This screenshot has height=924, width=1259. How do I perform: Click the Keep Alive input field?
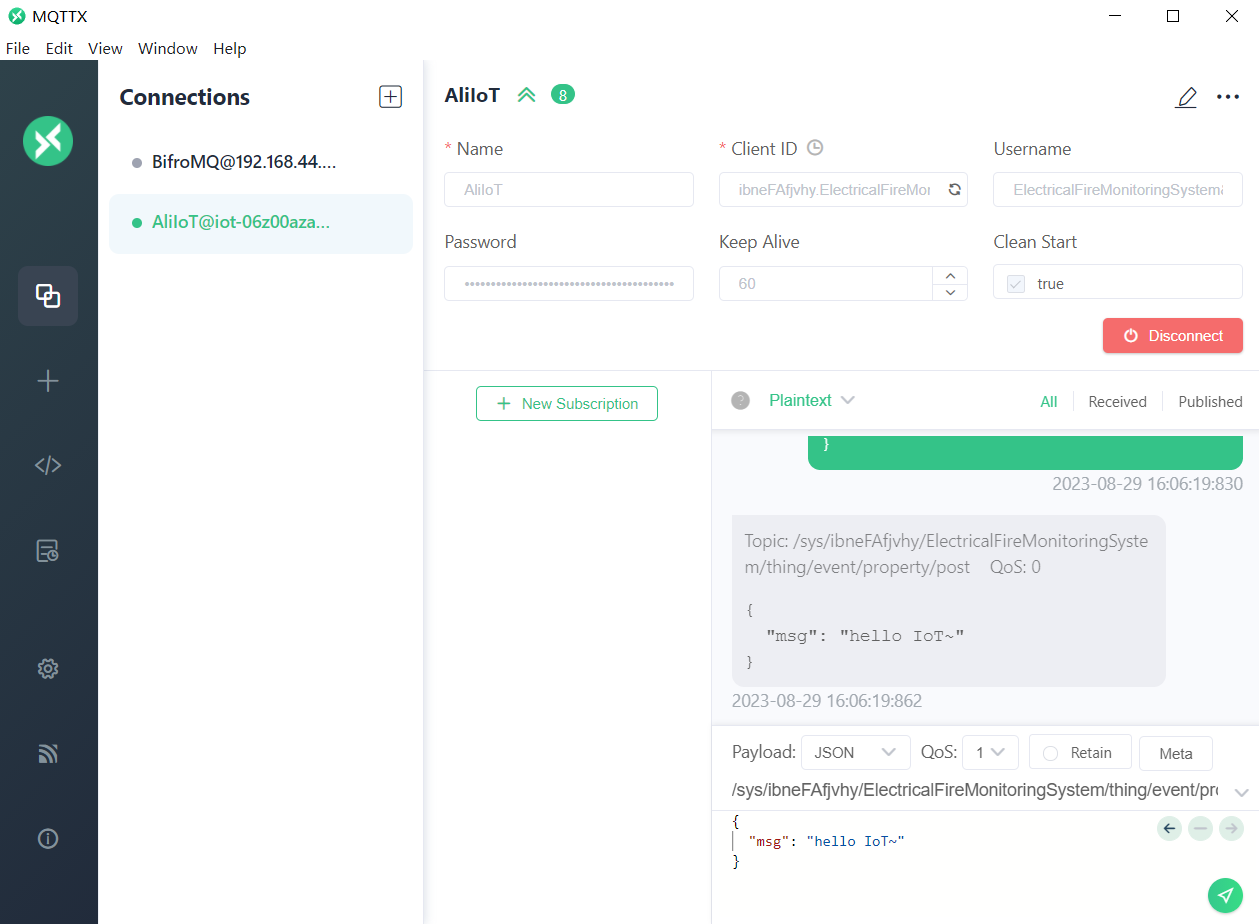826,283
